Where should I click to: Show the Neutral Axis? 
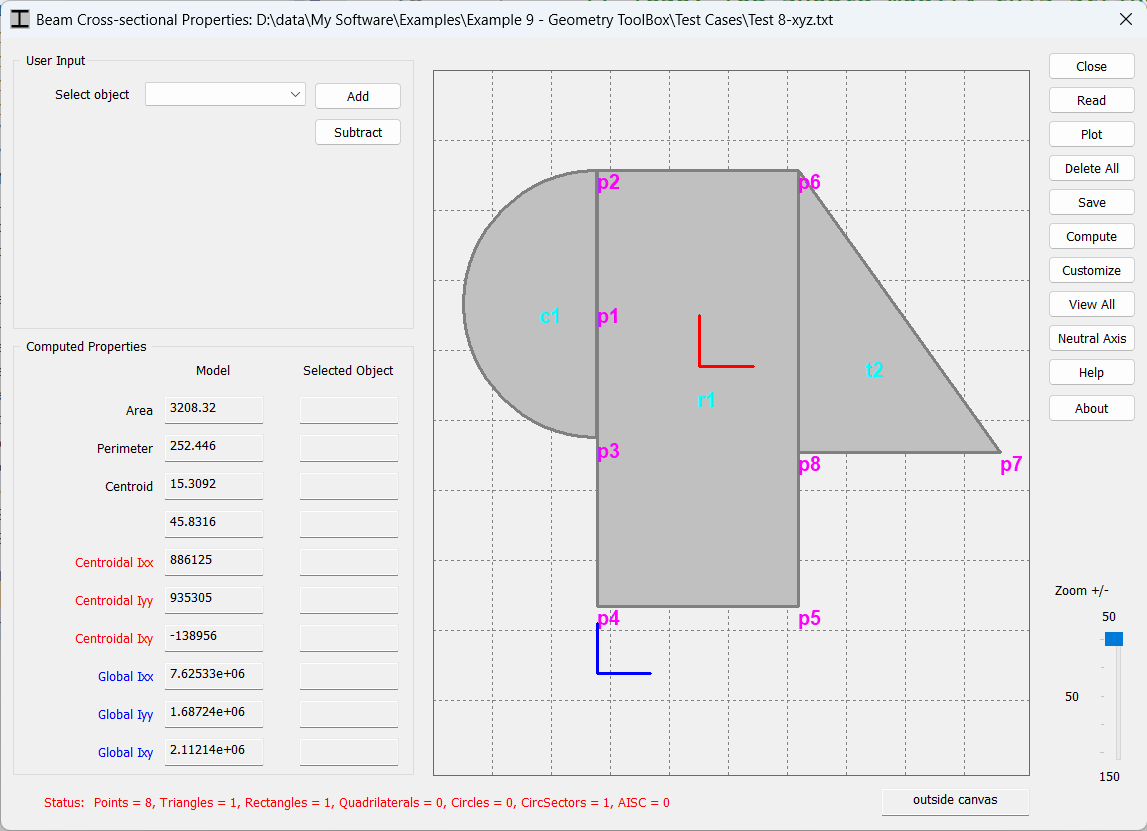1091,338
